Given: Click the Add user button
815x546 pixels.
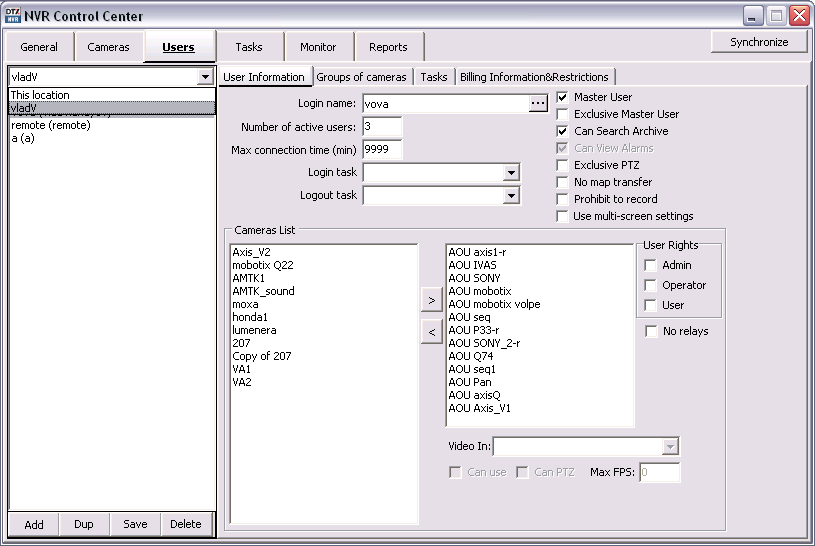Looking at the screenshot, I should click(x=34, y=524).
